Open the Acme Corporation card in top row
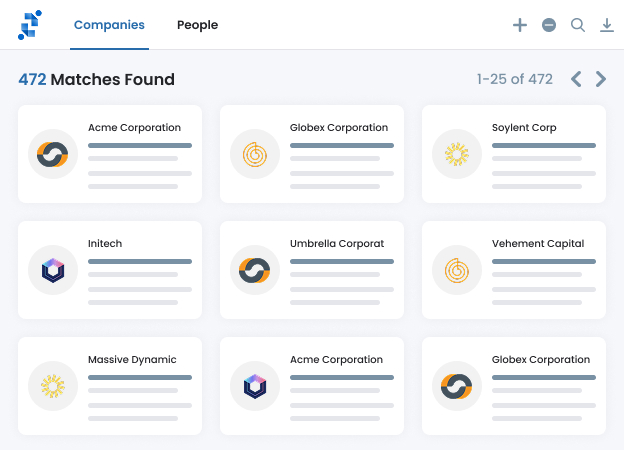Image resolution: width=624 pixels, height=450 pixels. (109, 154)
